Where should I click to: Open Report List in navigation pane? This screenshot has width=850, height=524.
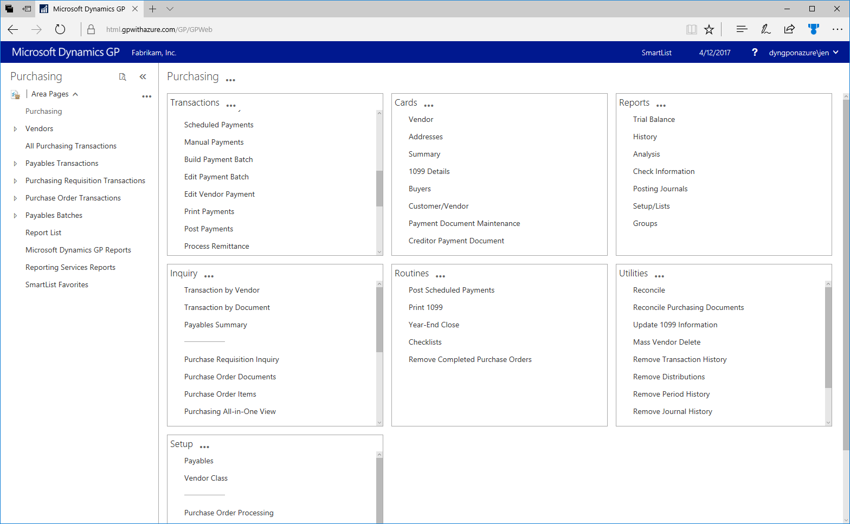pos(43,232)
